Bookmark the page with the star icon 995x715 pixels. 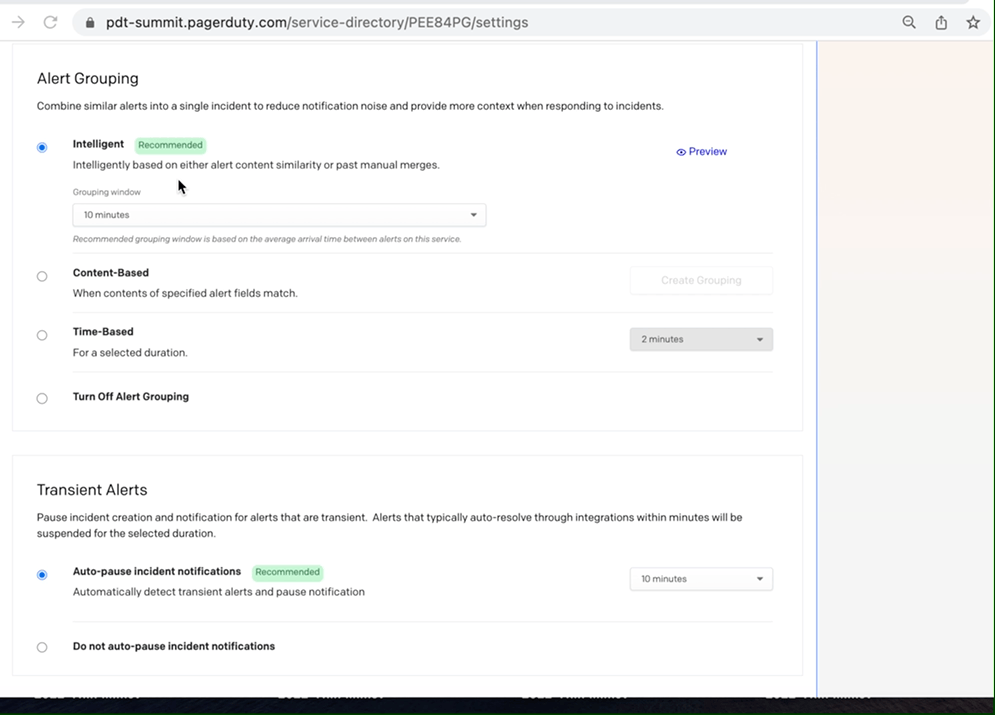point(973,21)
